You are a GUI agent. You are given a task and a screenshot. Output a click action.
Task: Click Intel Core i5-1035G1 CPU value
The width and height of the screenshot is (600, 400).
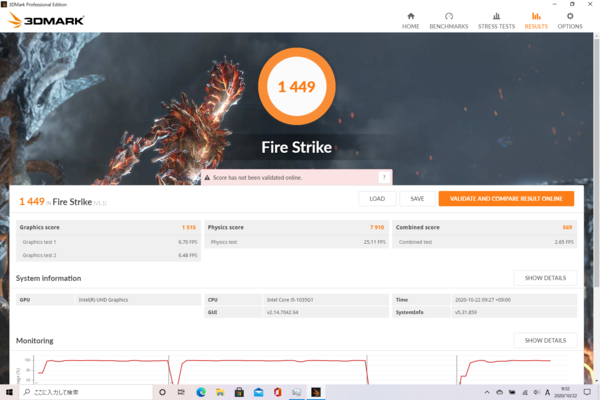290,300
